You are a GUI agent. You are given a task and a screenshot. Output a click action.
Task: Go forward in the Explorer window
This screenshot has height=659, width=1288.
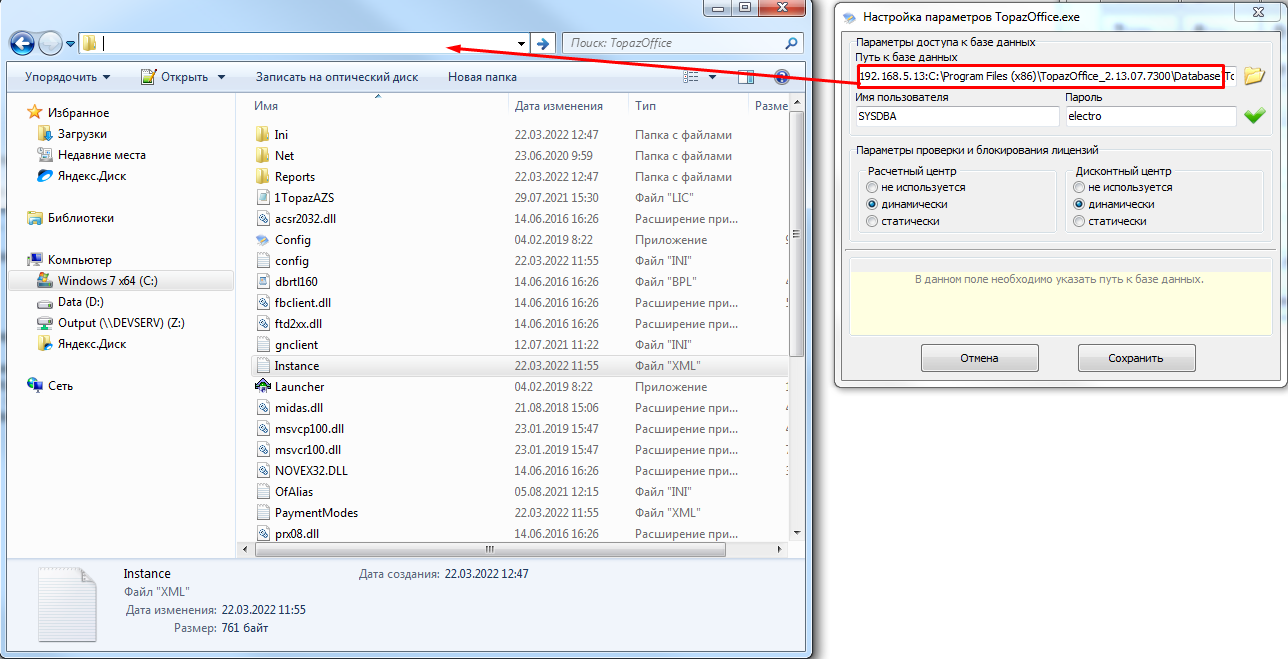coord(49,43)
